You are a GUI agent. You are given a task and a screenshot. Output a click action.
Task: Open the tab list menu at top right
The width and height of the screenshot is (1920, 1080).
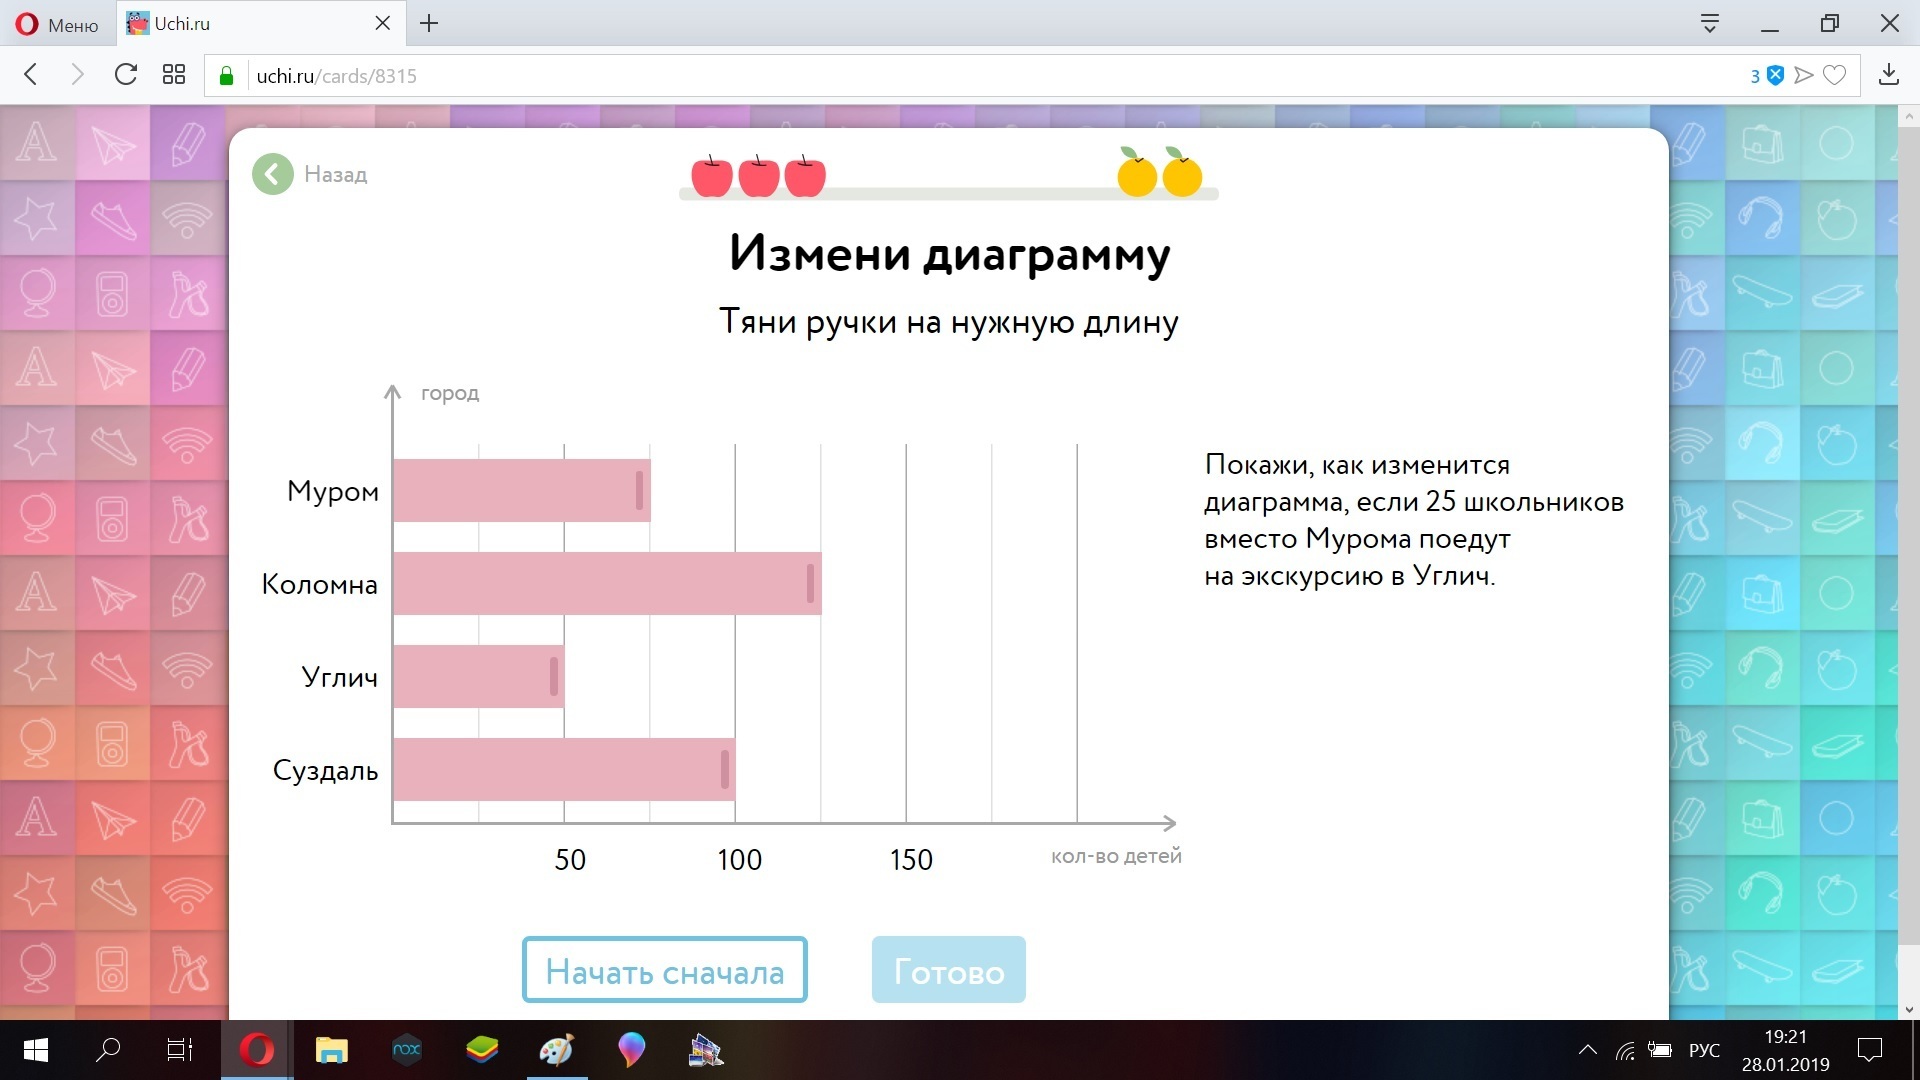1710,23
